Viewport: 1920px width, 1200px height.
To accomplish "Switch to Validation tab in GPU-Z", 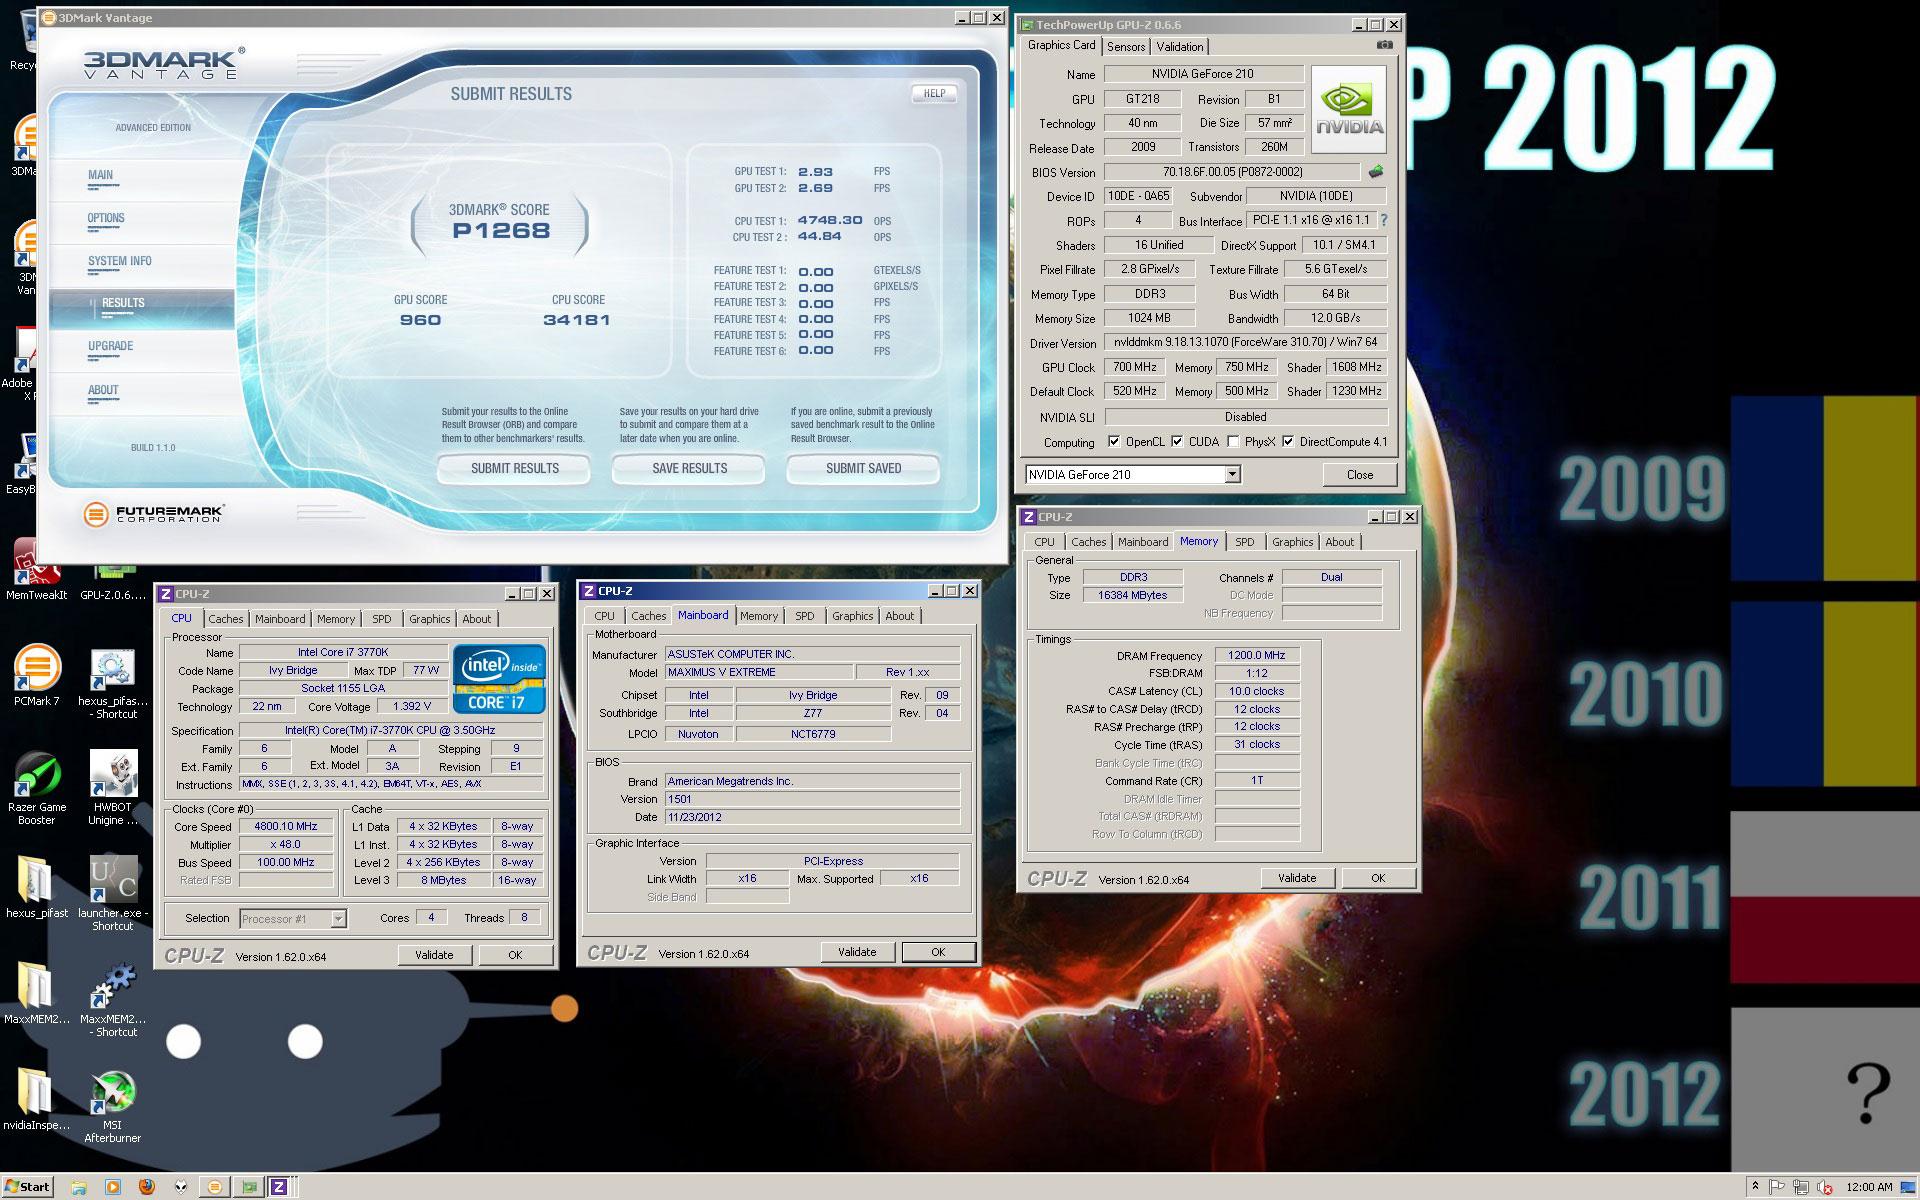I will click(1180, 46).
